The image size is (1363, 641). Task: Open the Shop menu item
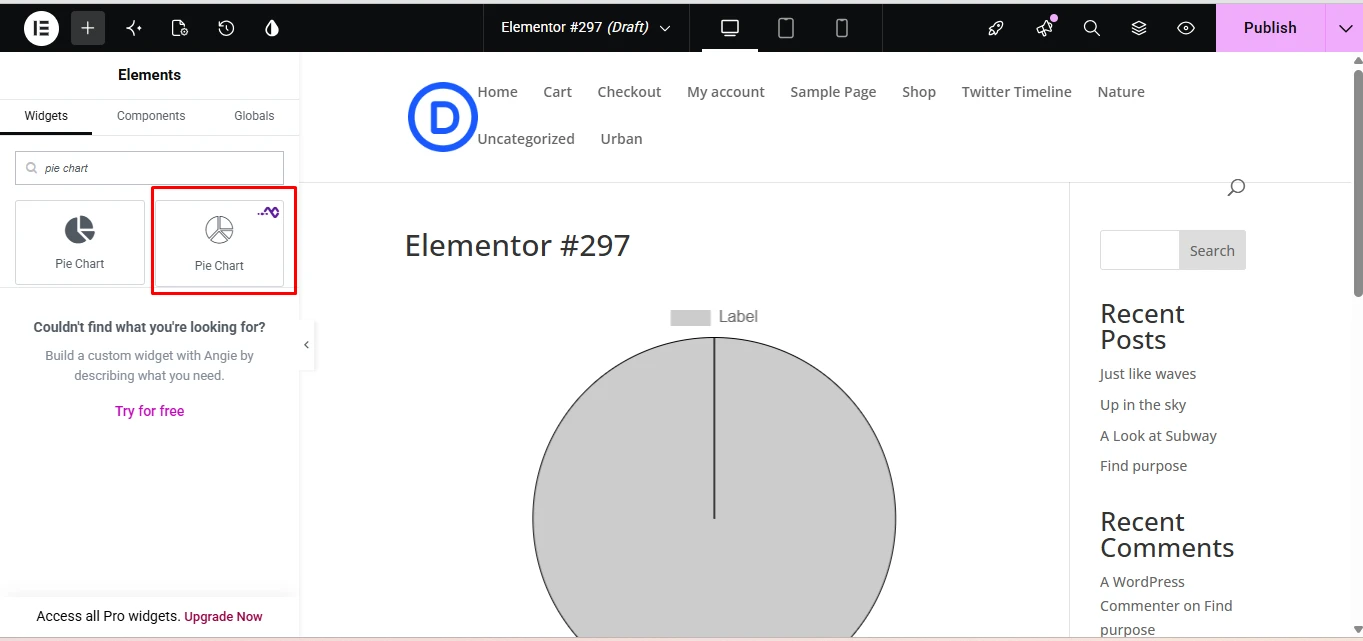[x=919, y=92]
